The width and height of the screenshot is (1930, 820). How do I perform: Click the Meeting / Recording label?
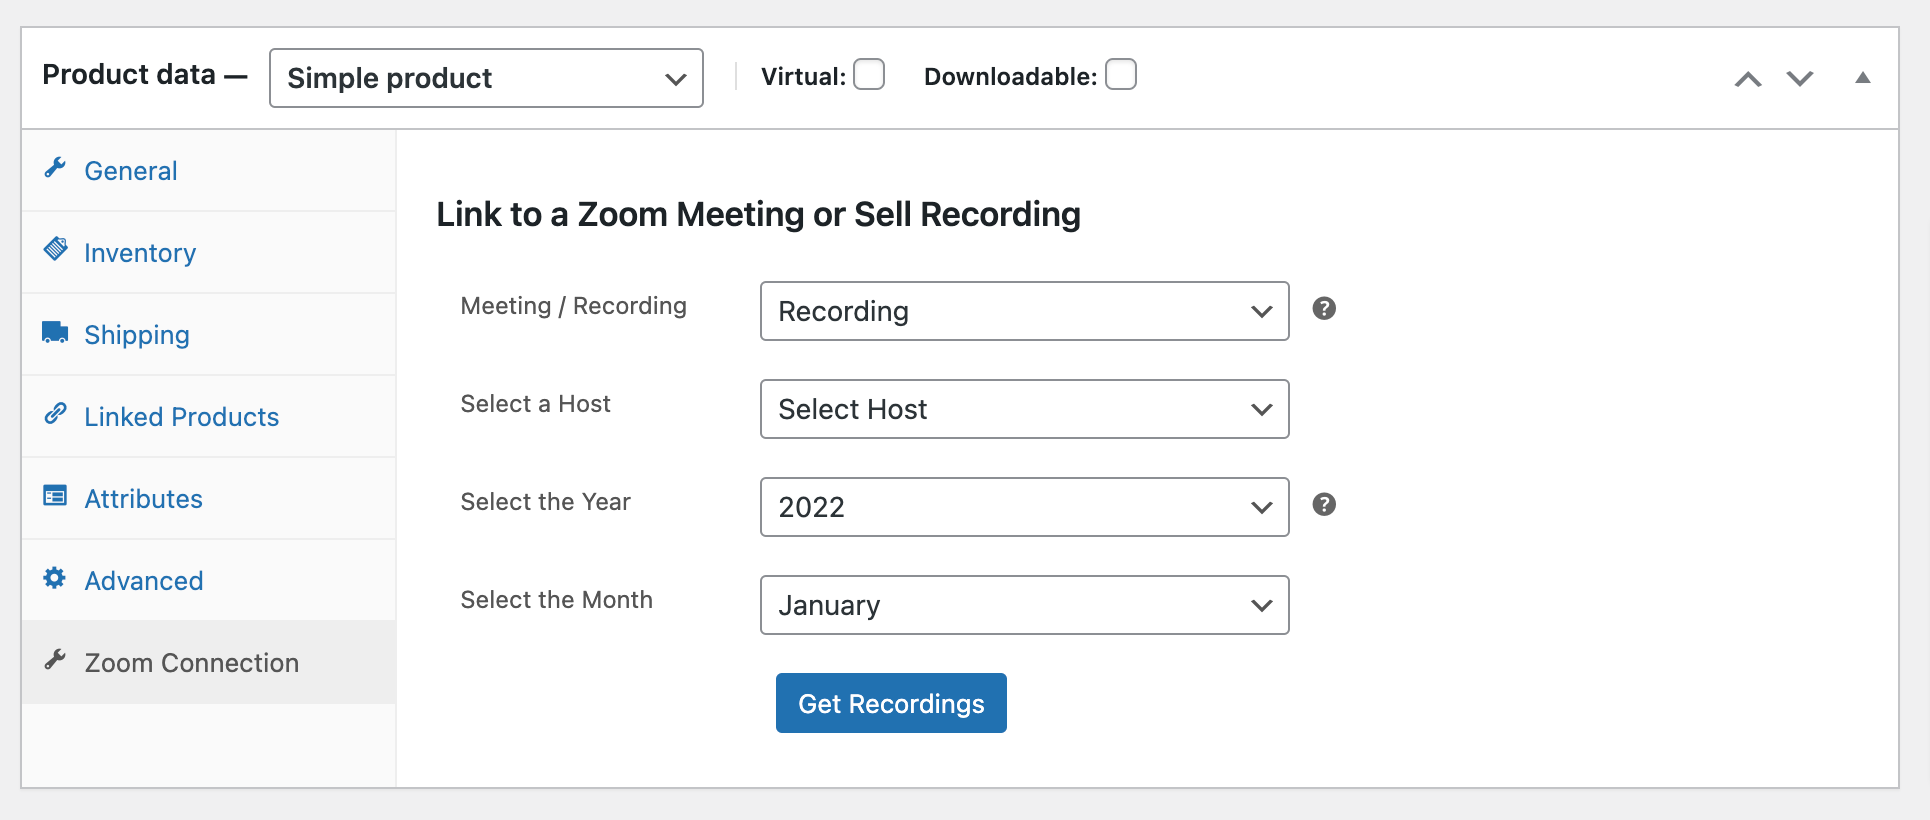(573, 306)
